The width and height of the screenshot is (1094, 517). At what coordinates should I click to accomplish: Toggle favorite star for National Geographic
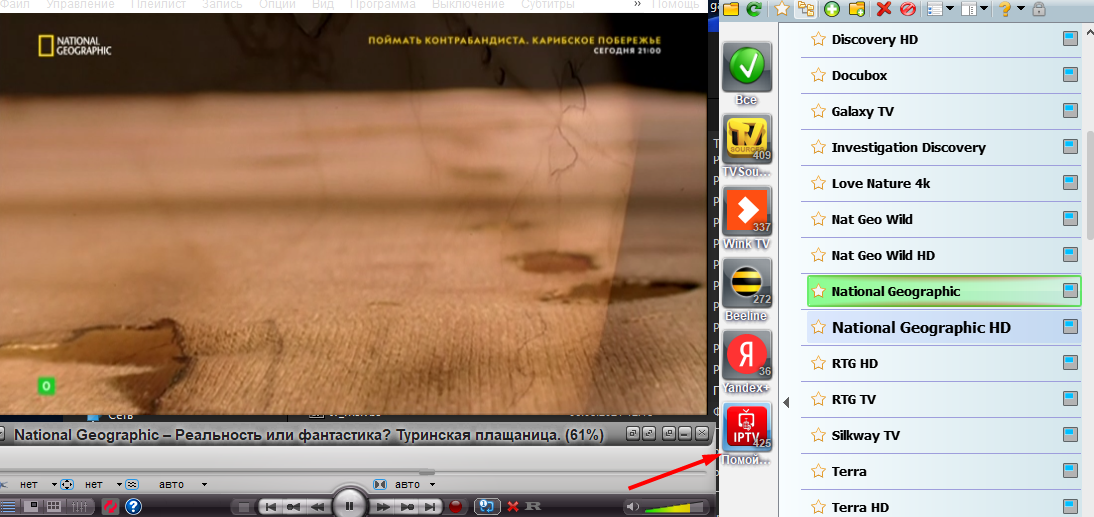click(818, 291)
